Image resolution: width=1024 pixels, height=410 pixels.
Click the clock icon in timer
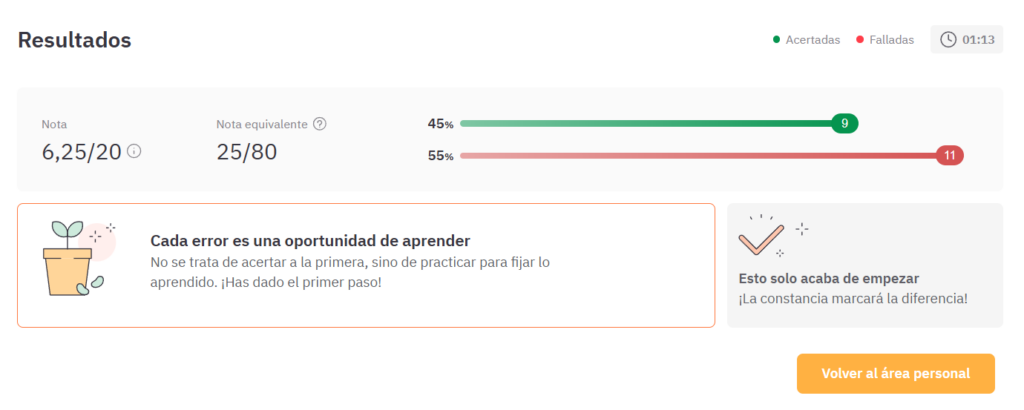tap(948, 40)
